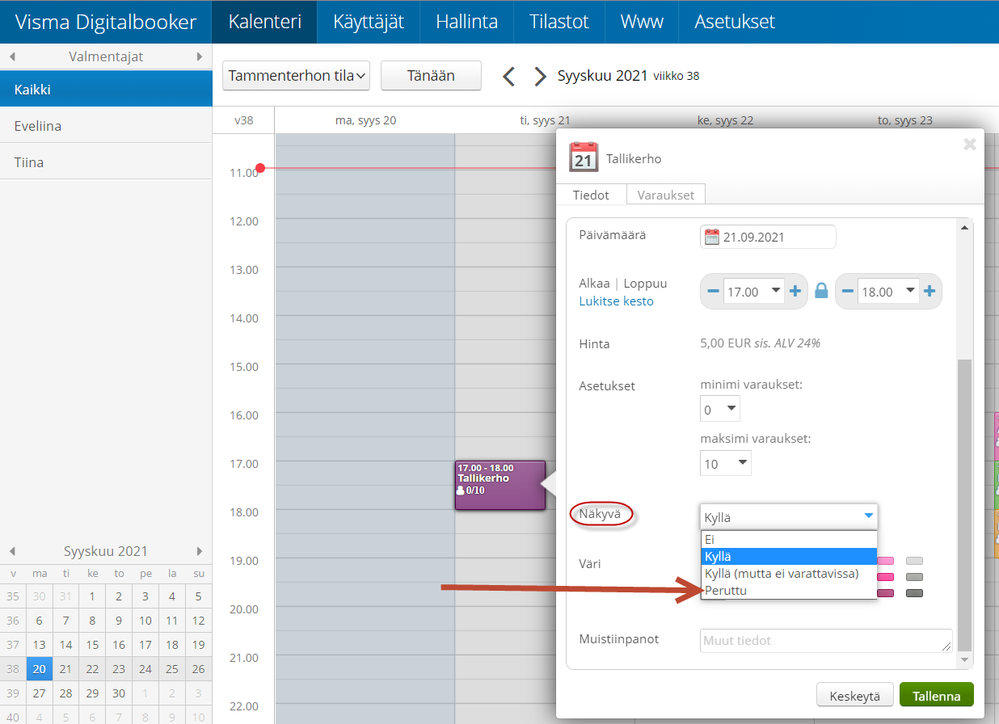The image size is (999, 724).
Task: Click ma, syys 20 column header
Action: pos(366,120)
